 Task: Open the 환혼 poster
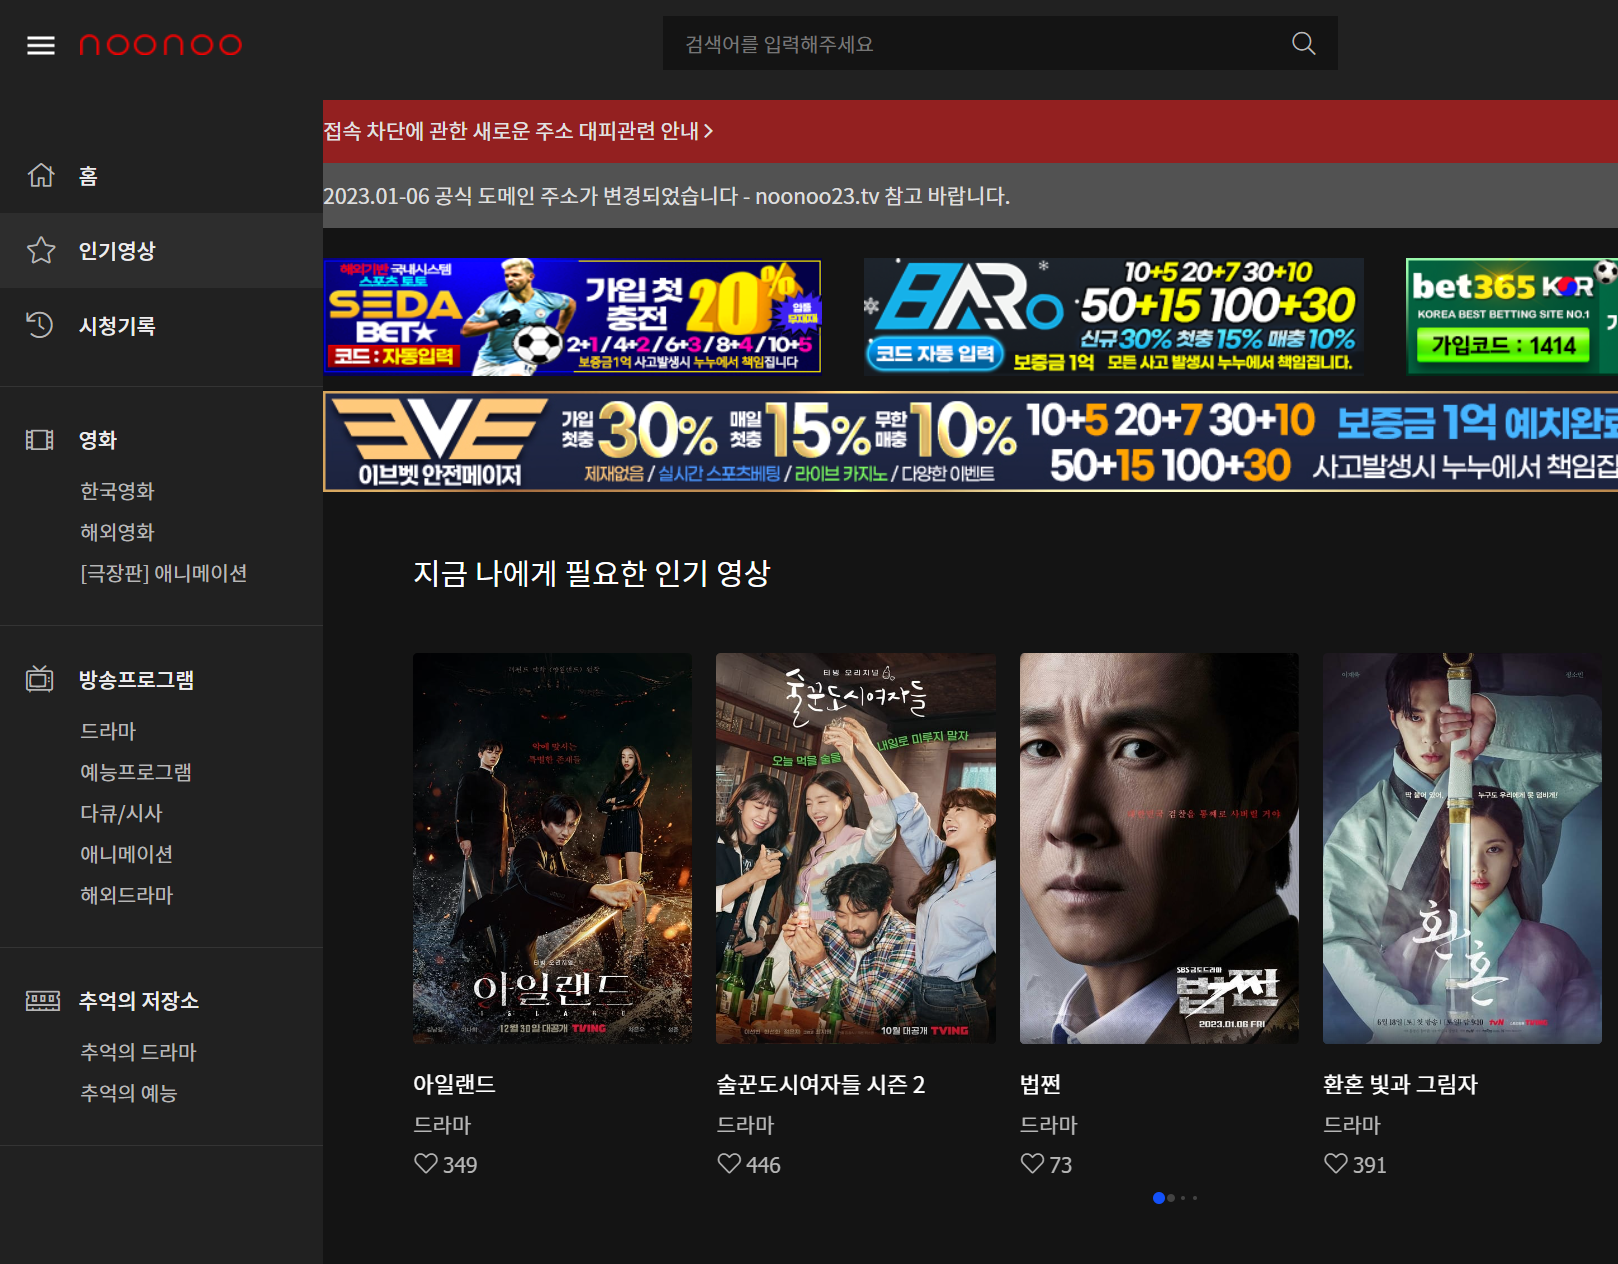[x=1462, y=848]
